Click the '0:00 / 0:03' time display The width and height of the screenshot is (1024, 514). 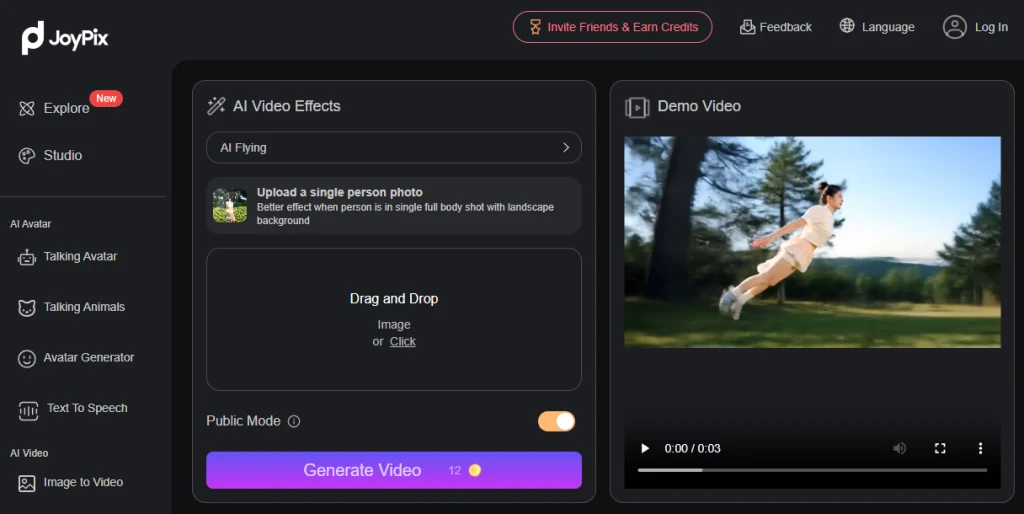click(692, 449)
